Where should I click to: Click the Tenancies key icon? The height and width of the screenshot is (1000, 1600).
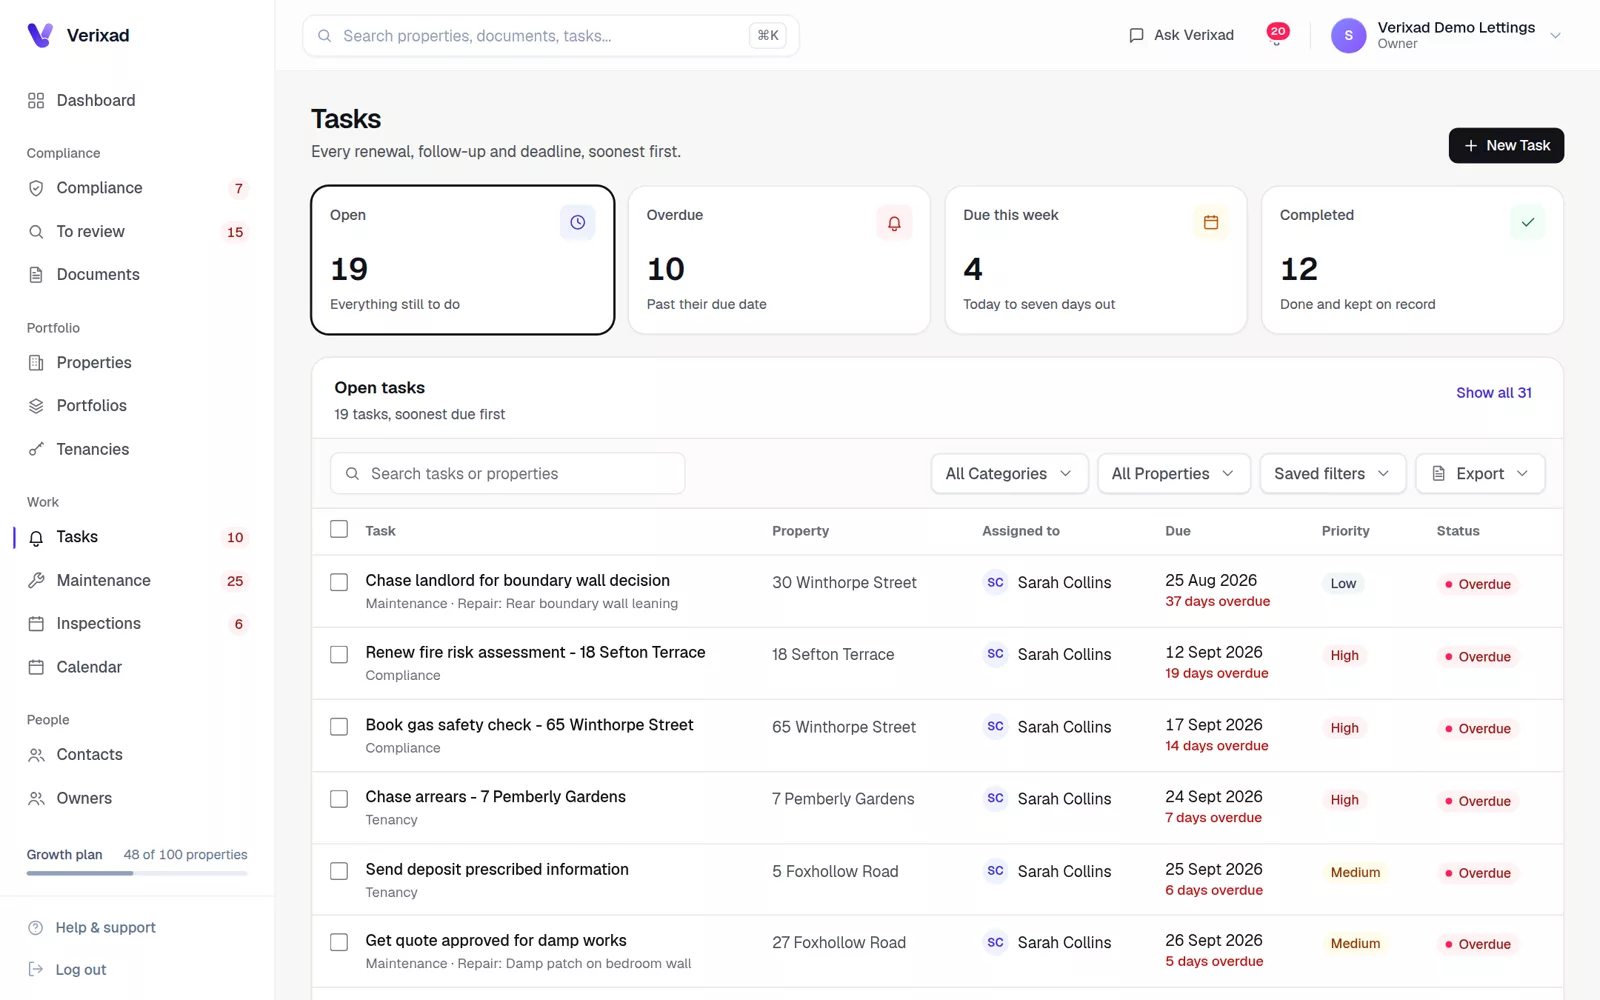(36, 449)
